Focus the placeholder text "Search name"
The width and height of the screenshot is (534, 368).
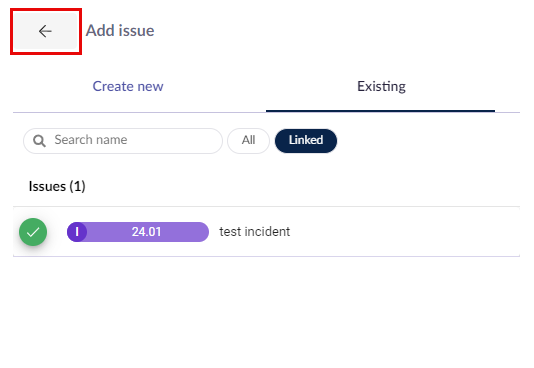click(91, 140)
